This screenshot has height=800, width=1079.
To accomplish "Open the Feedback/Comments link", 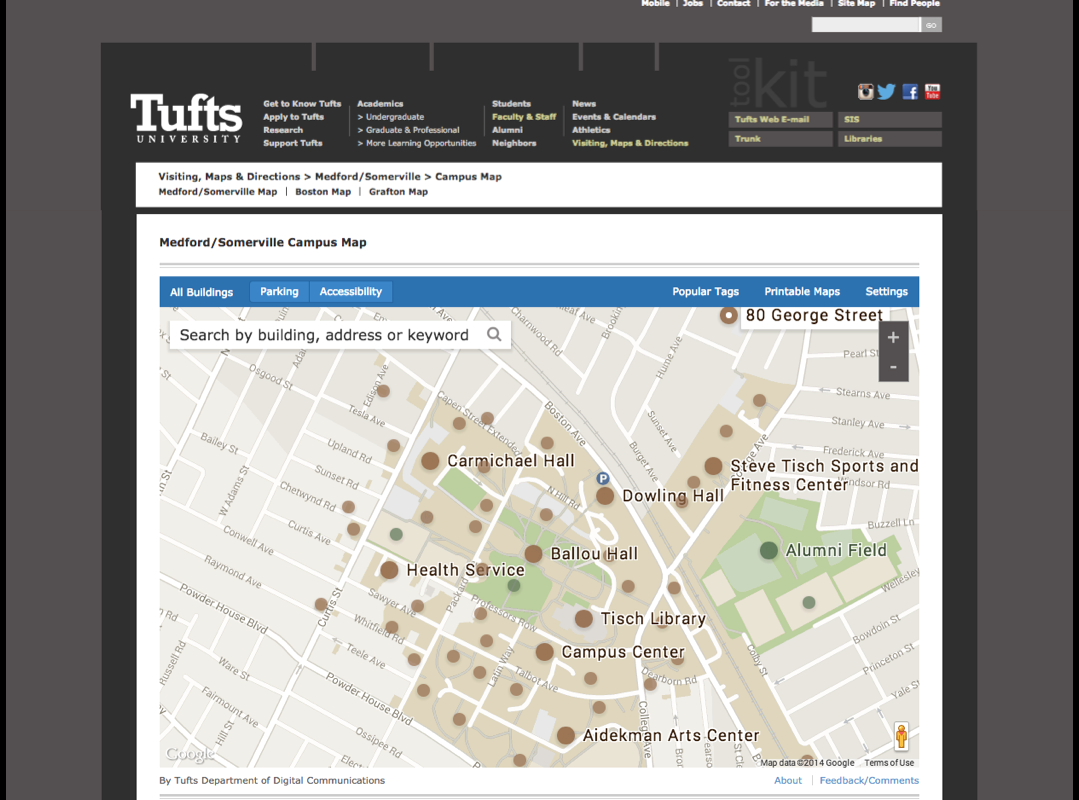I will click(x=868, y=781).
